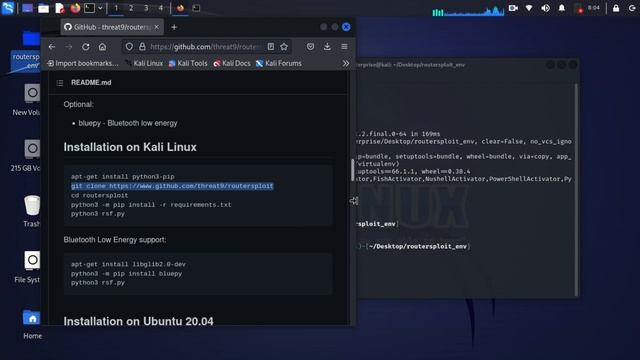Go back in Firefox

[x=52, y=47]
